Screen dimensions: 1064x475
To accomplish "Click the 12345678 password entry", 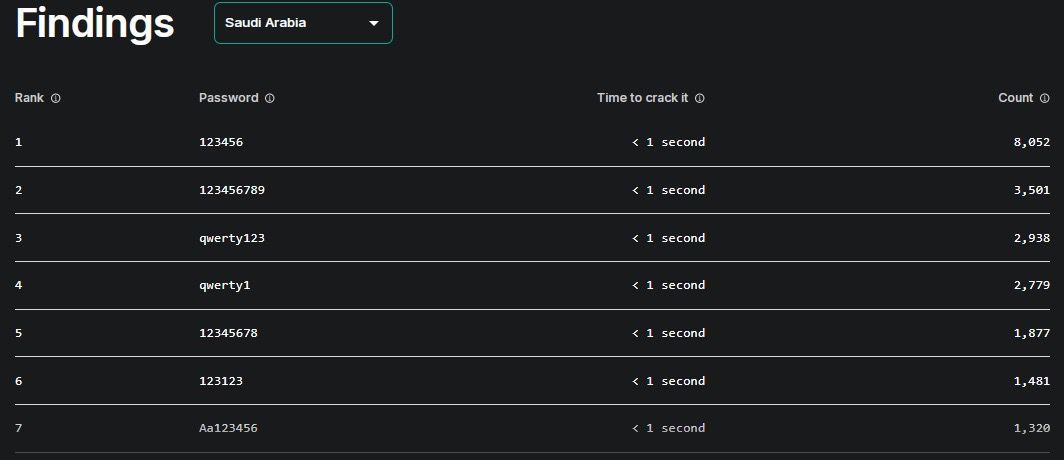I will pos(228,333).
